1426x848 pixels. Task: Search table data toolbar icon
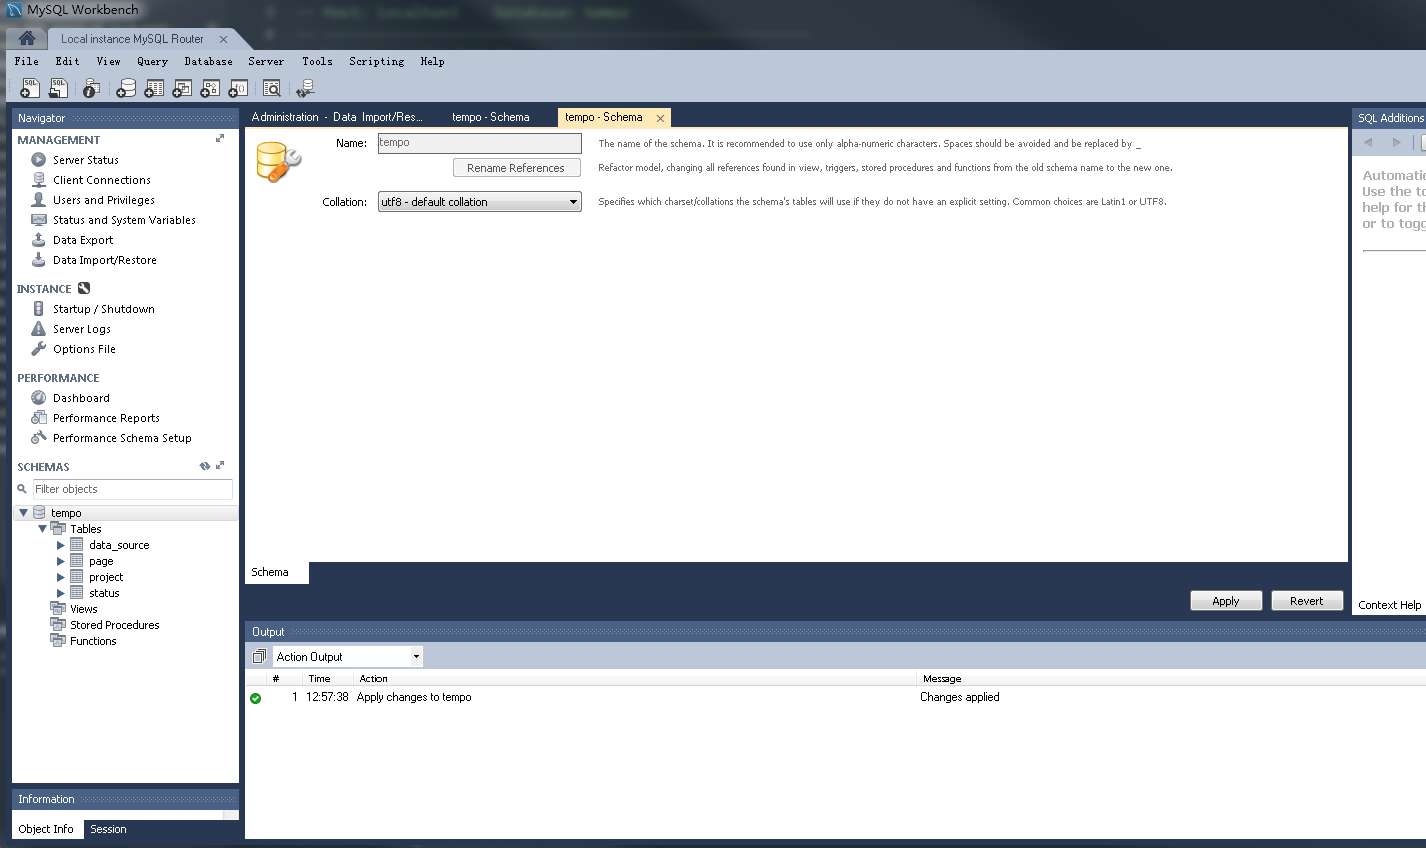[x=271, y=89]
